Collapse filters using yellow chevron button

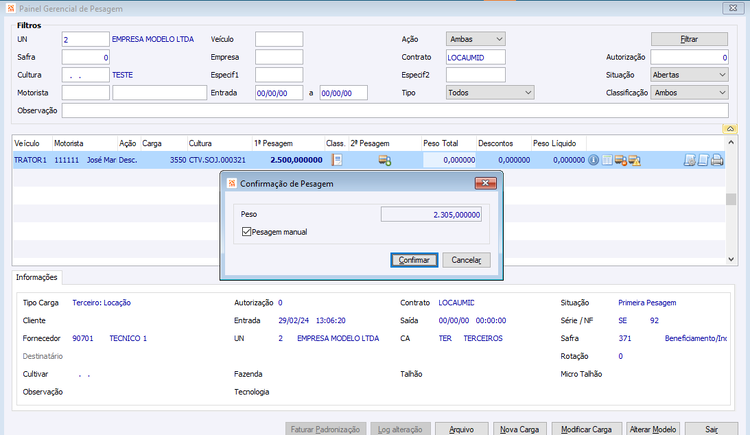click(730, 129)
